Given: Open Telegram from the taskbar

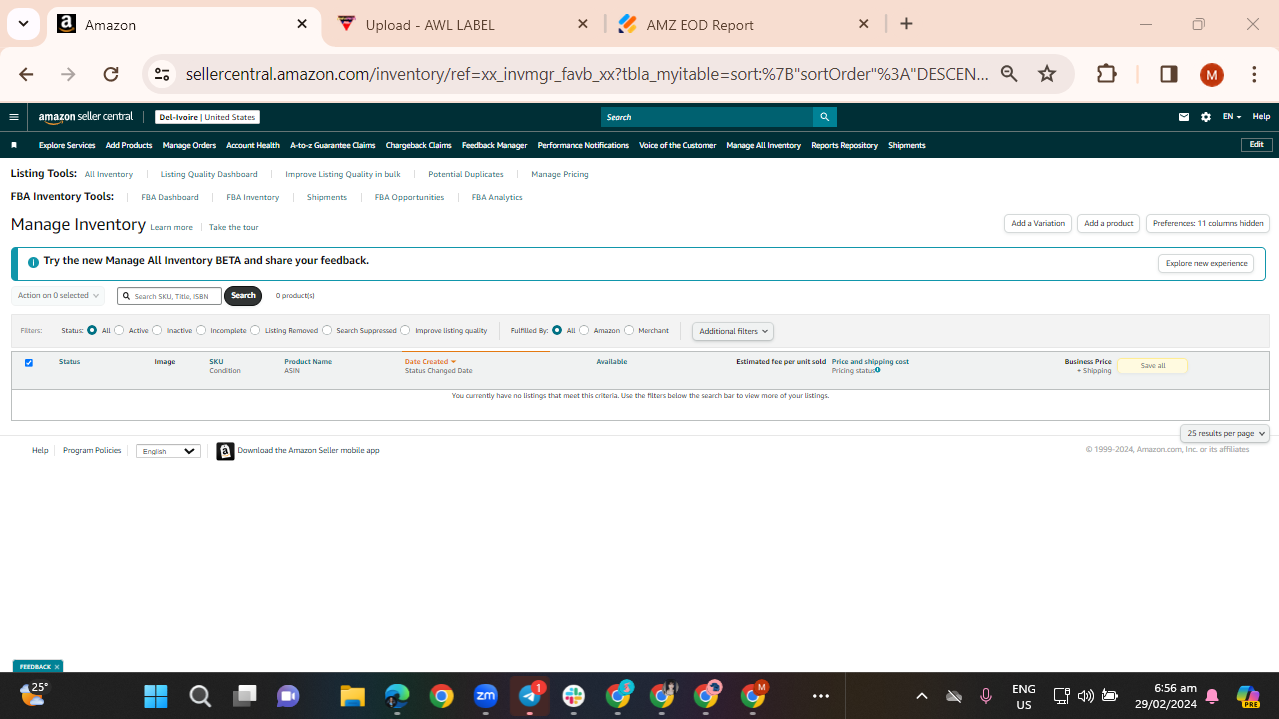Looking at the screenshot, I should pyautogui.click(x=530, y=696).
